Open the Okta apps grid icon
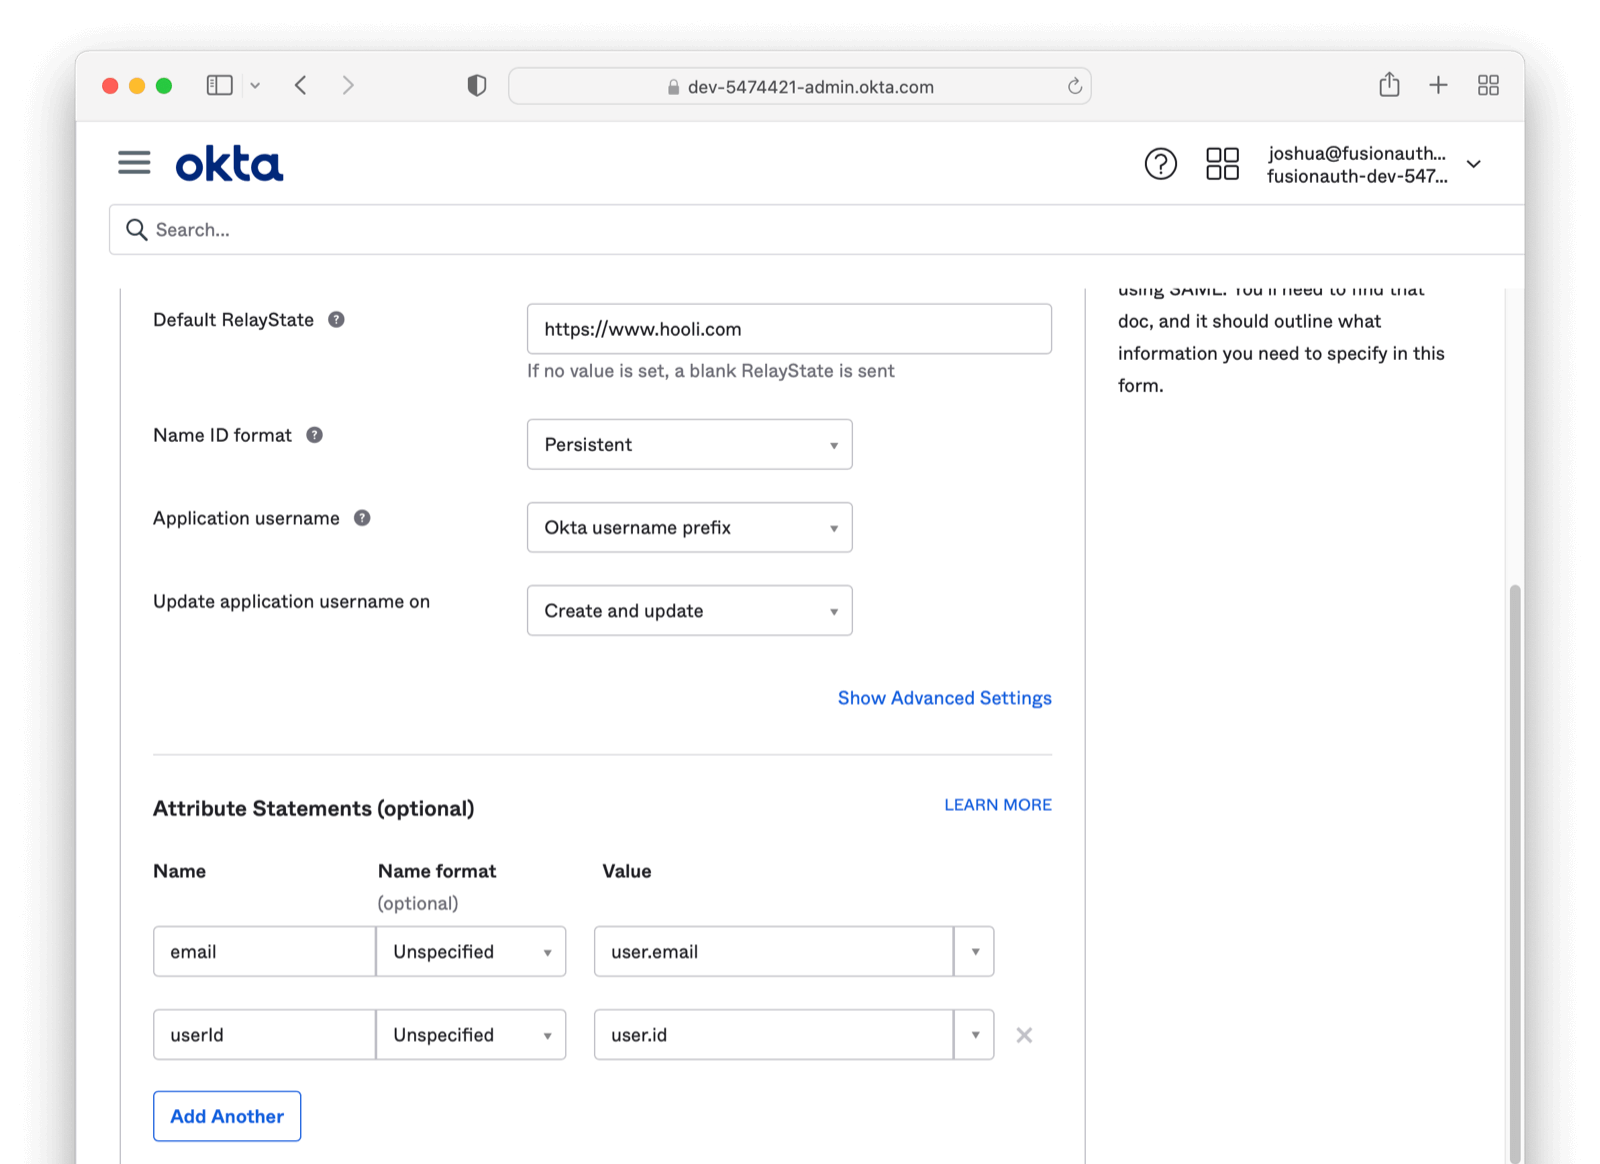The image size is (1600, 1164). point(1222,163)
